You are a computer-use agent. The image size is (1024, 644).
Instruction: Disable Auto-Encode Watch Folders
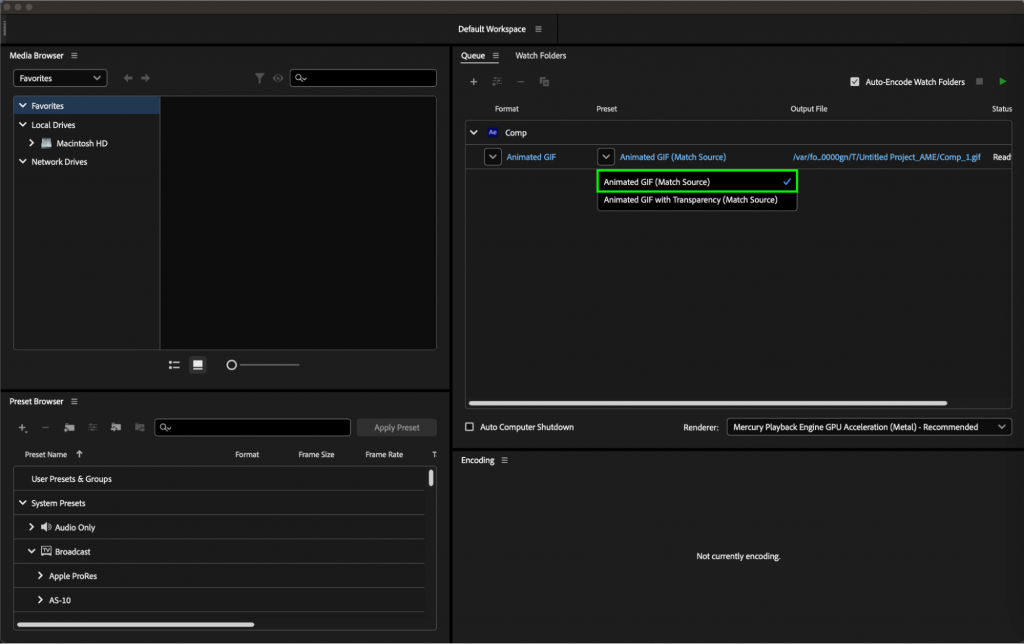coord(855,82)
